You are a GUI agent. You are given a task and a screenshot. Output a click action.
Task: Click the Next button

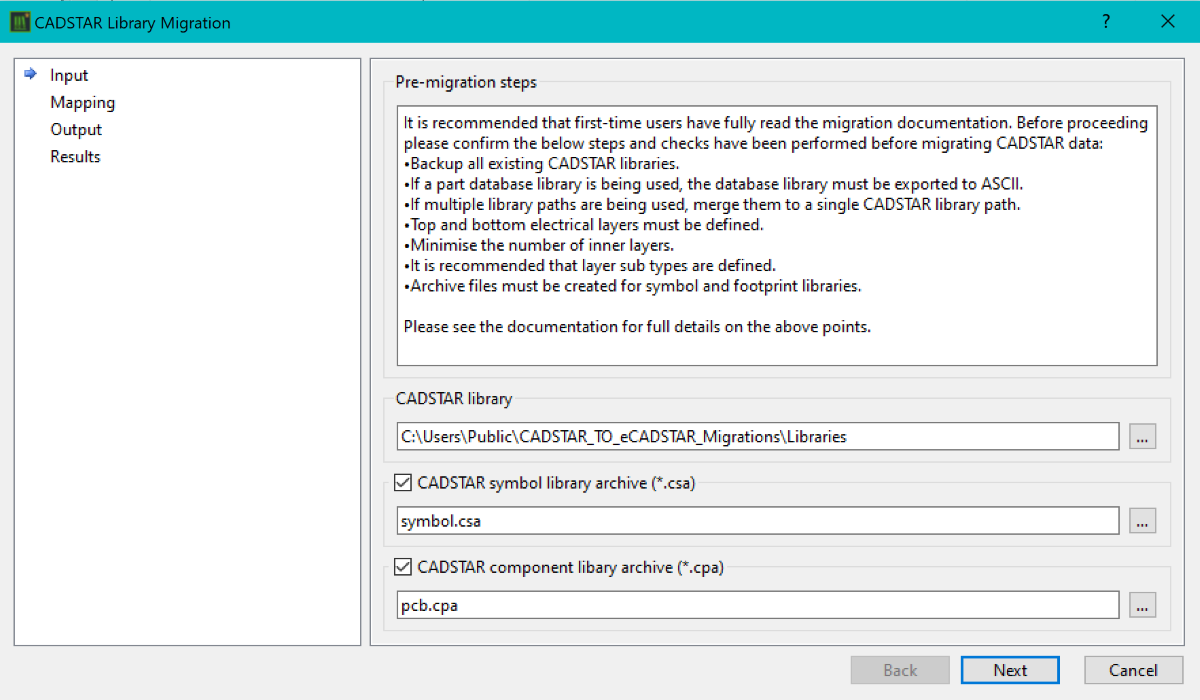[x=1010, y=670]
